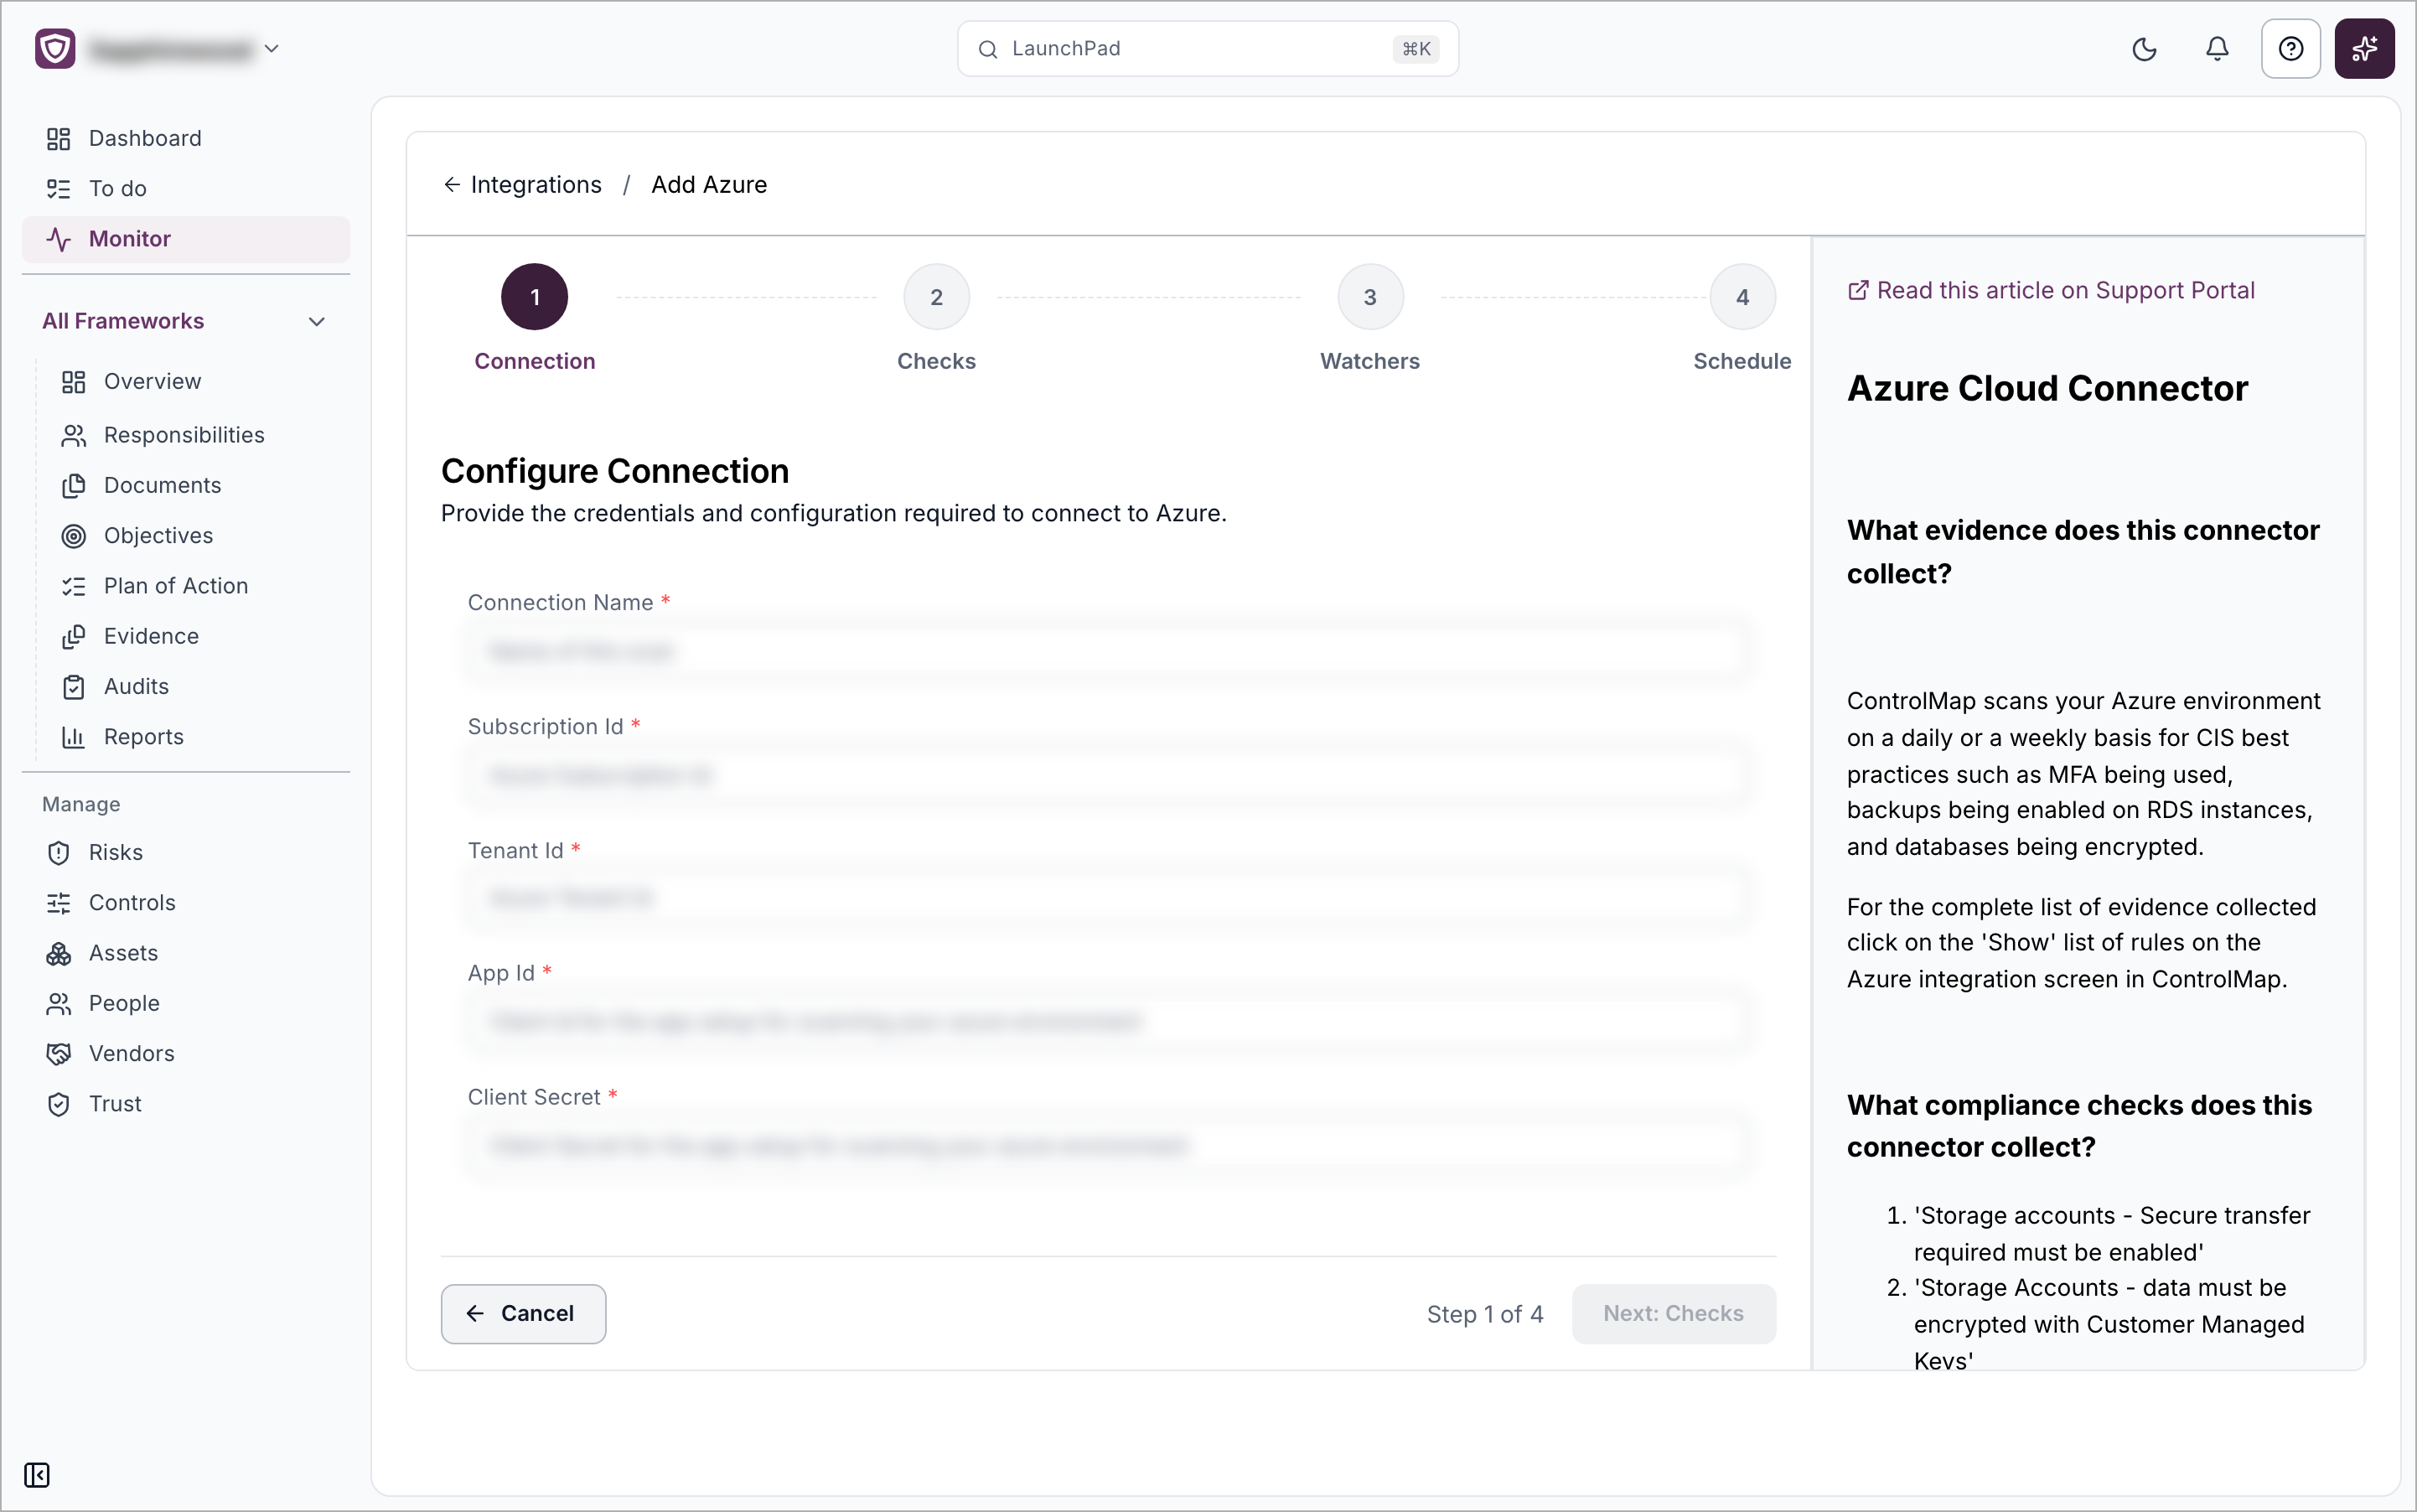Open the Trust shield-check icon
Viewport: 2417px width, 1512px height.
[x=58, y=1104]
